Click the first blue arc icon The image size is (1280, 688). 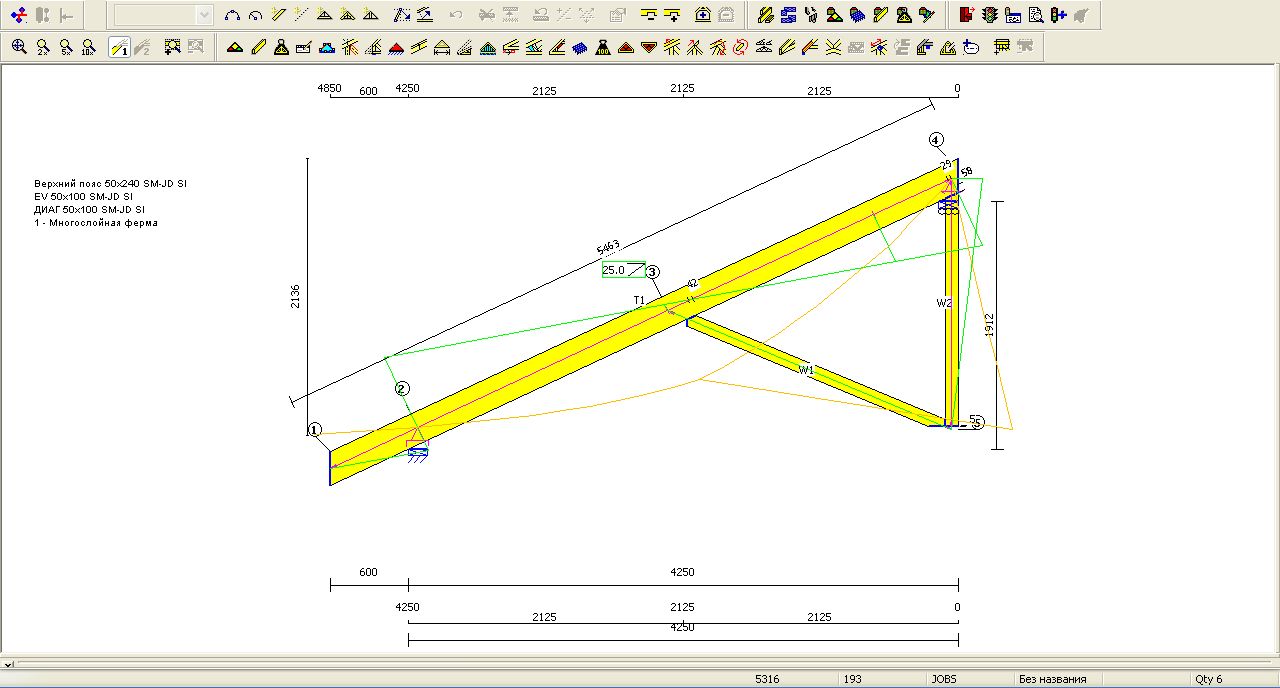[x=232, y=15]
